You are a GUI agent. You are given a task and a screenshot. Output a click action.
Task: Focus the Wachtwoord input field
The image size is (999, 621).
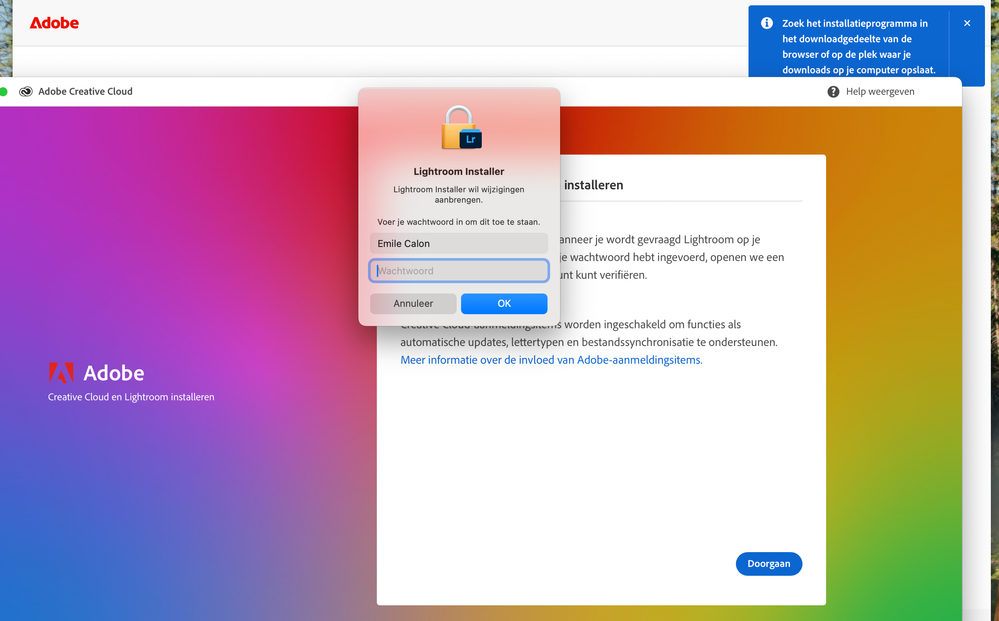point(459,271)
